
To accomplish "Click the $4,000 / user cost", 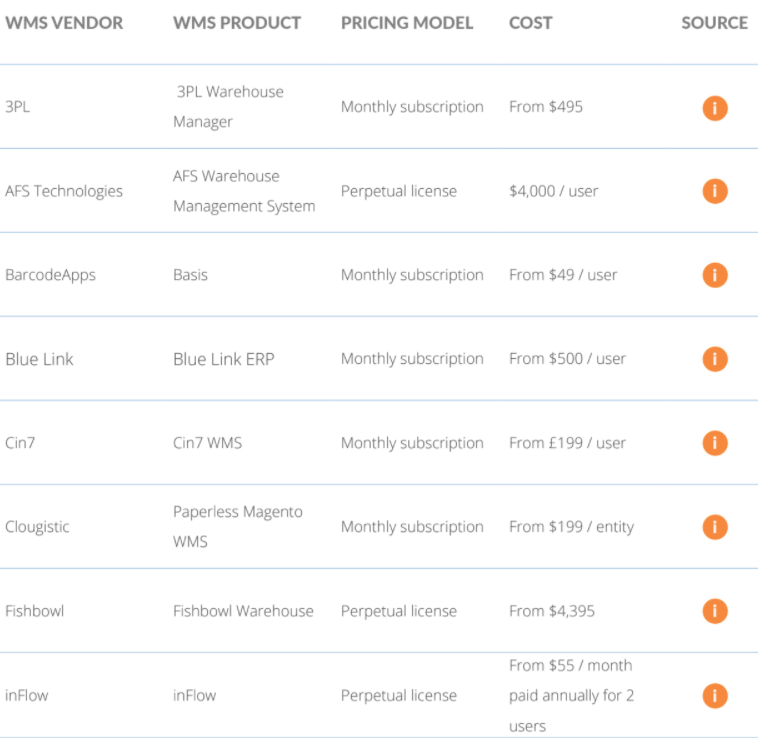I will [x=554, y=191].
